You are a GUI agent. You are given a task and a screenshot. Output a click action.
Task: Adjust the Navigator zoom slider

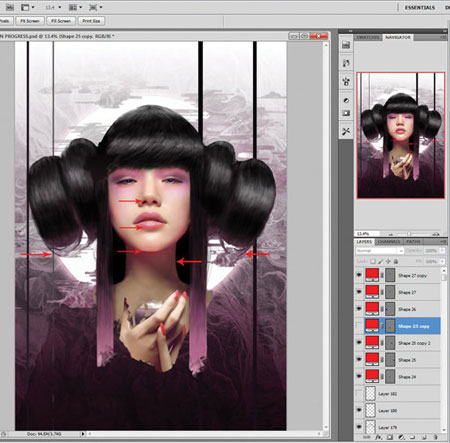(x=409, y=234)
